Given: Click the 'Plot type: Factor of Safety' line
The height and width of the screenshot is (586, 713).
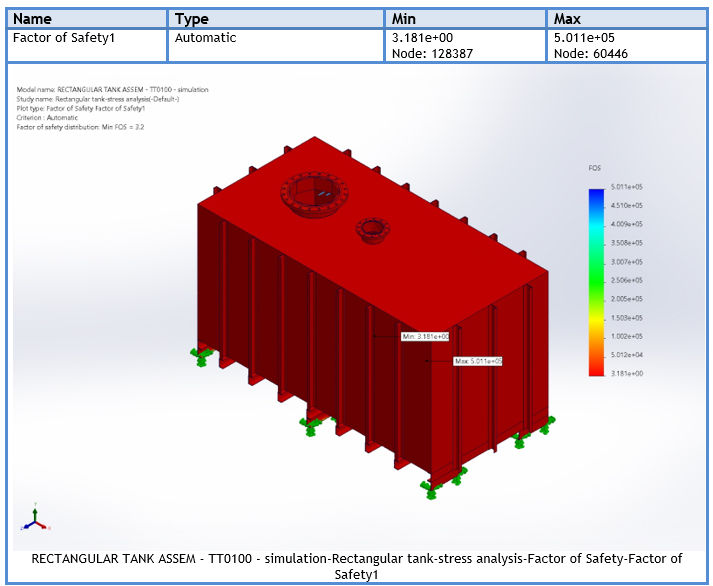Looking at the screenshot, I should tap(80, 108).
